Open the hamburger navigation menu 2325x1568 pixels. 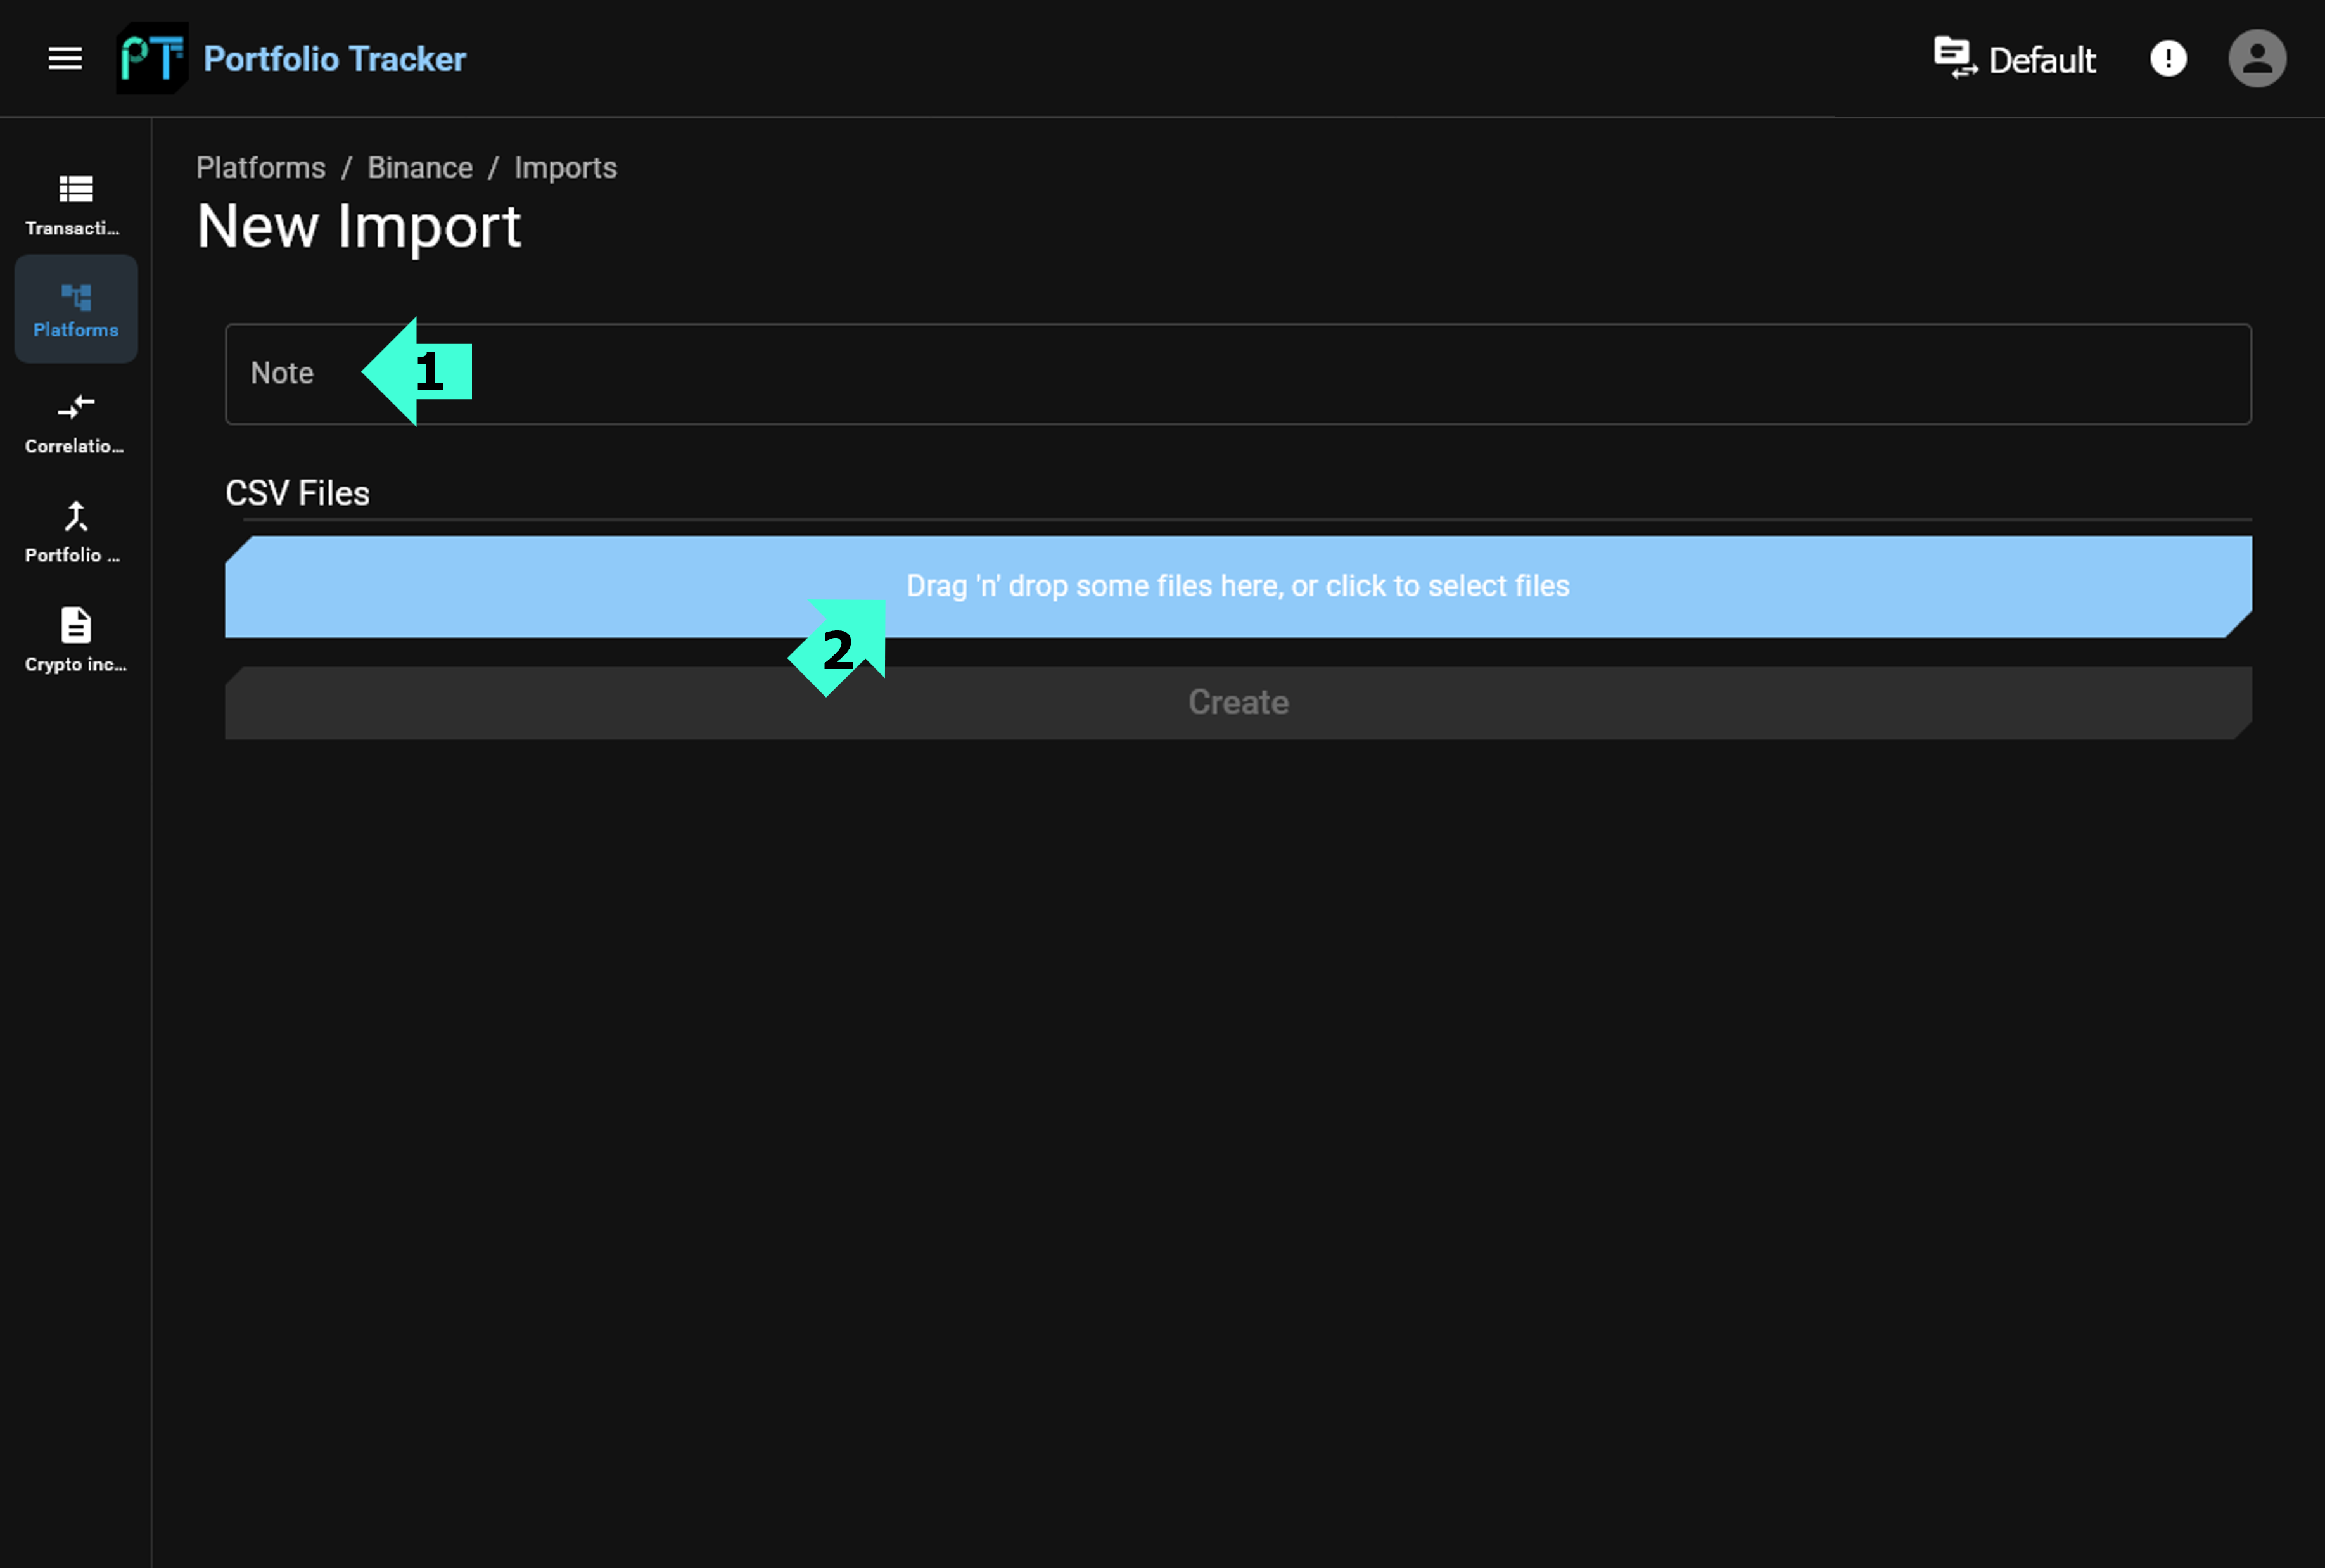(x=65, y=58)
